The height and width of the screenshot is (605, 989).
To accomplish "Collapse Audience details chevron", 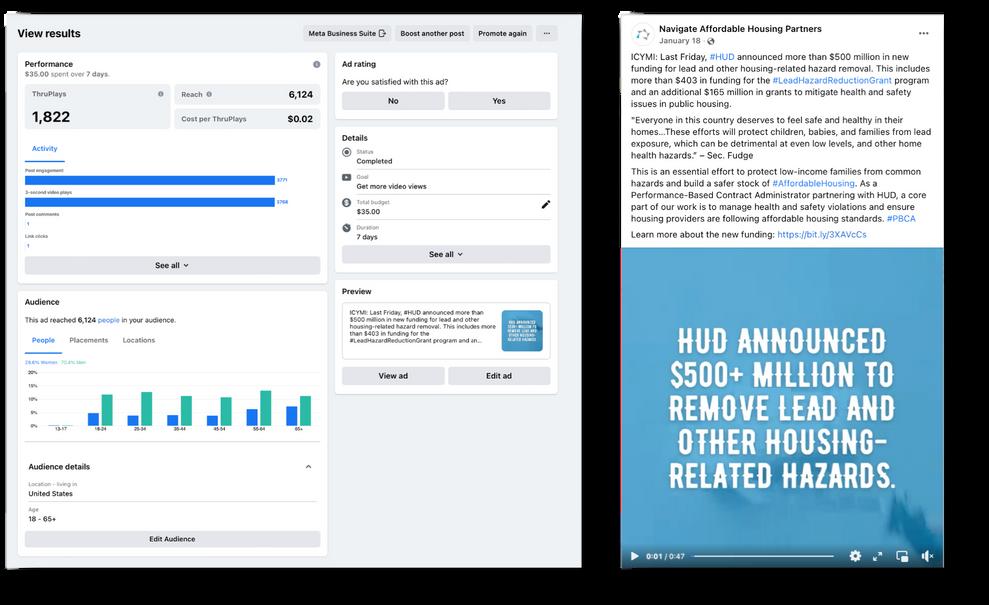I will click(x=308, y=467).
